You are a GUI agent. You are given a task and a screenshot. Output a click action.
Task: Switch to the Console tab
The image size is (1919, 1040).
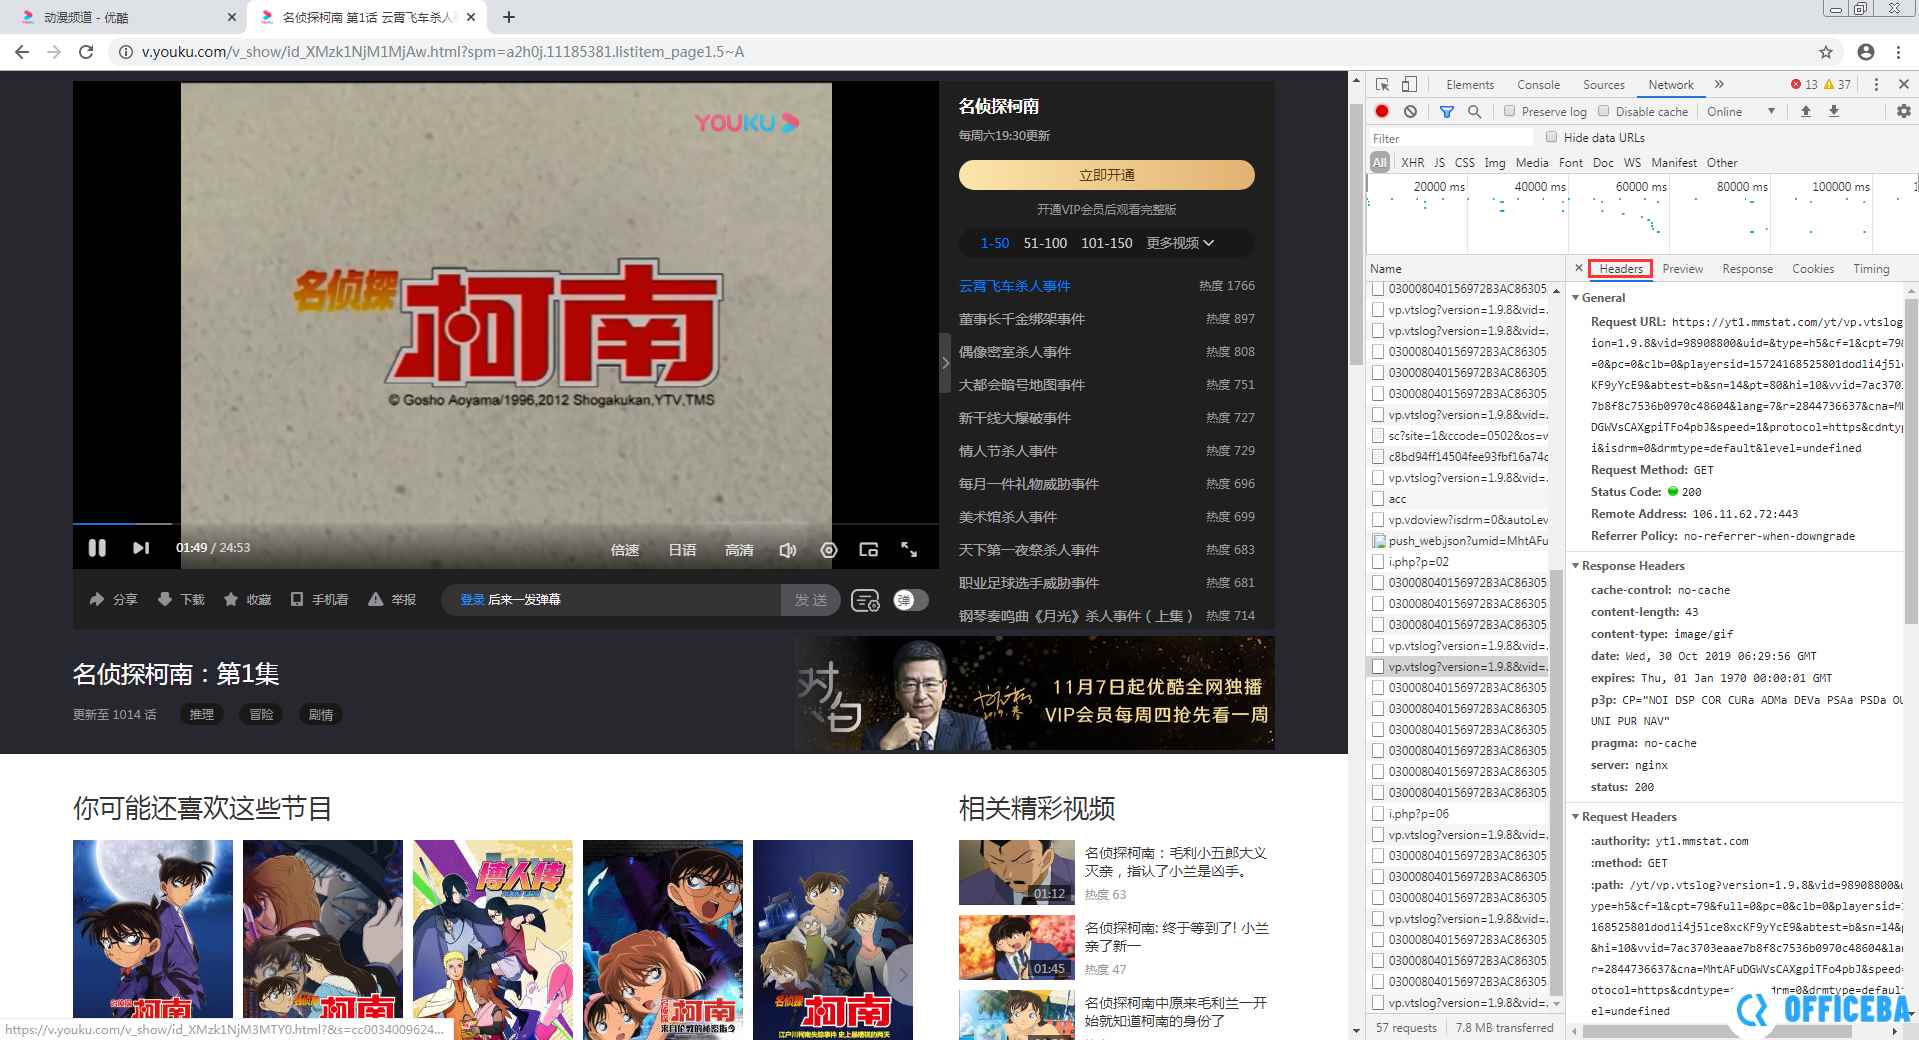[1538, 85]
